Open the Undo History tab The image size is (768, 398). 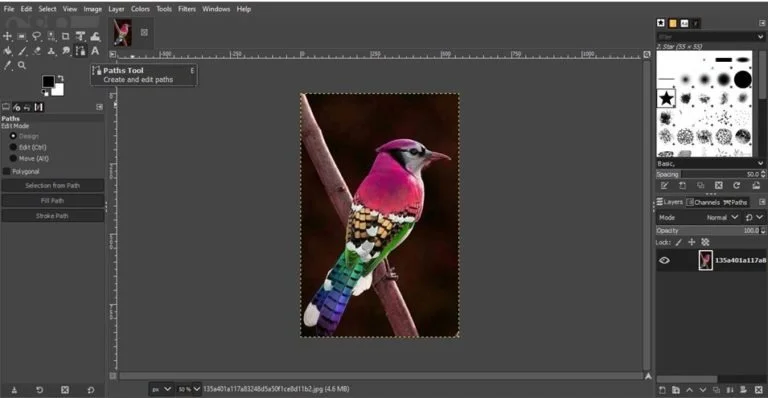27,107
